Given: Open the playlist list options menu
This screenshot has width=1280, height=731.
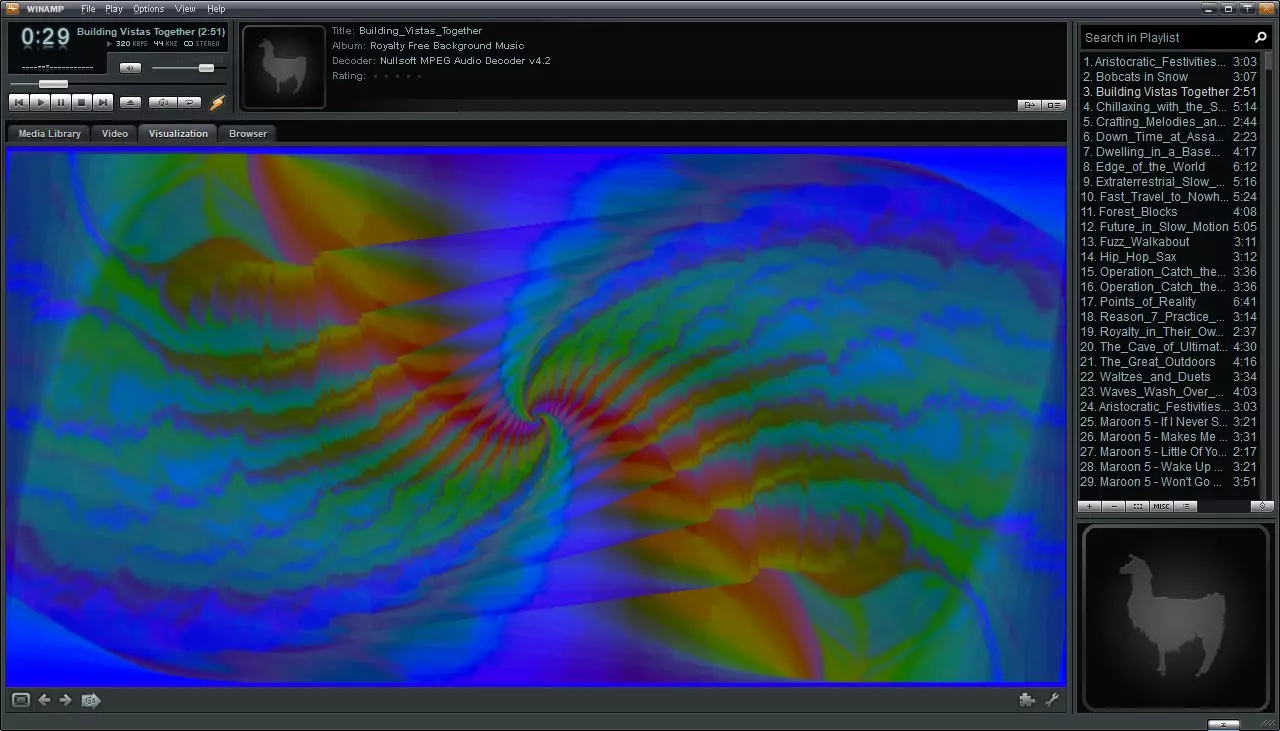Looking at the screenshot, I should pos(1184,507).
